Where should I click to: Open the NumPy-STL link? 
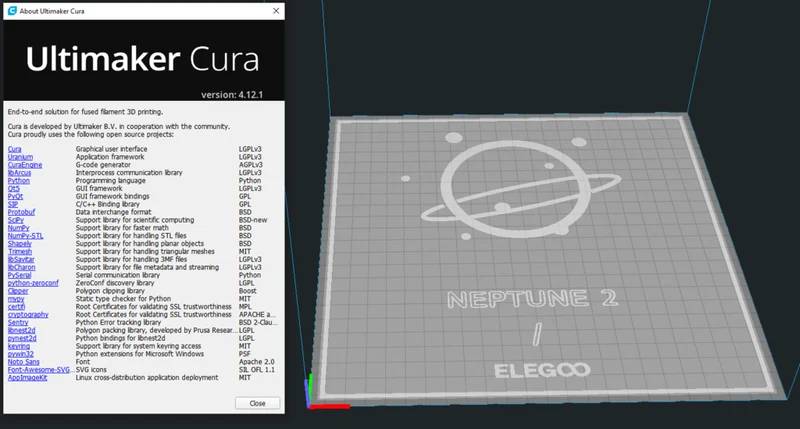pyautogui.click(x=26, y=236)
